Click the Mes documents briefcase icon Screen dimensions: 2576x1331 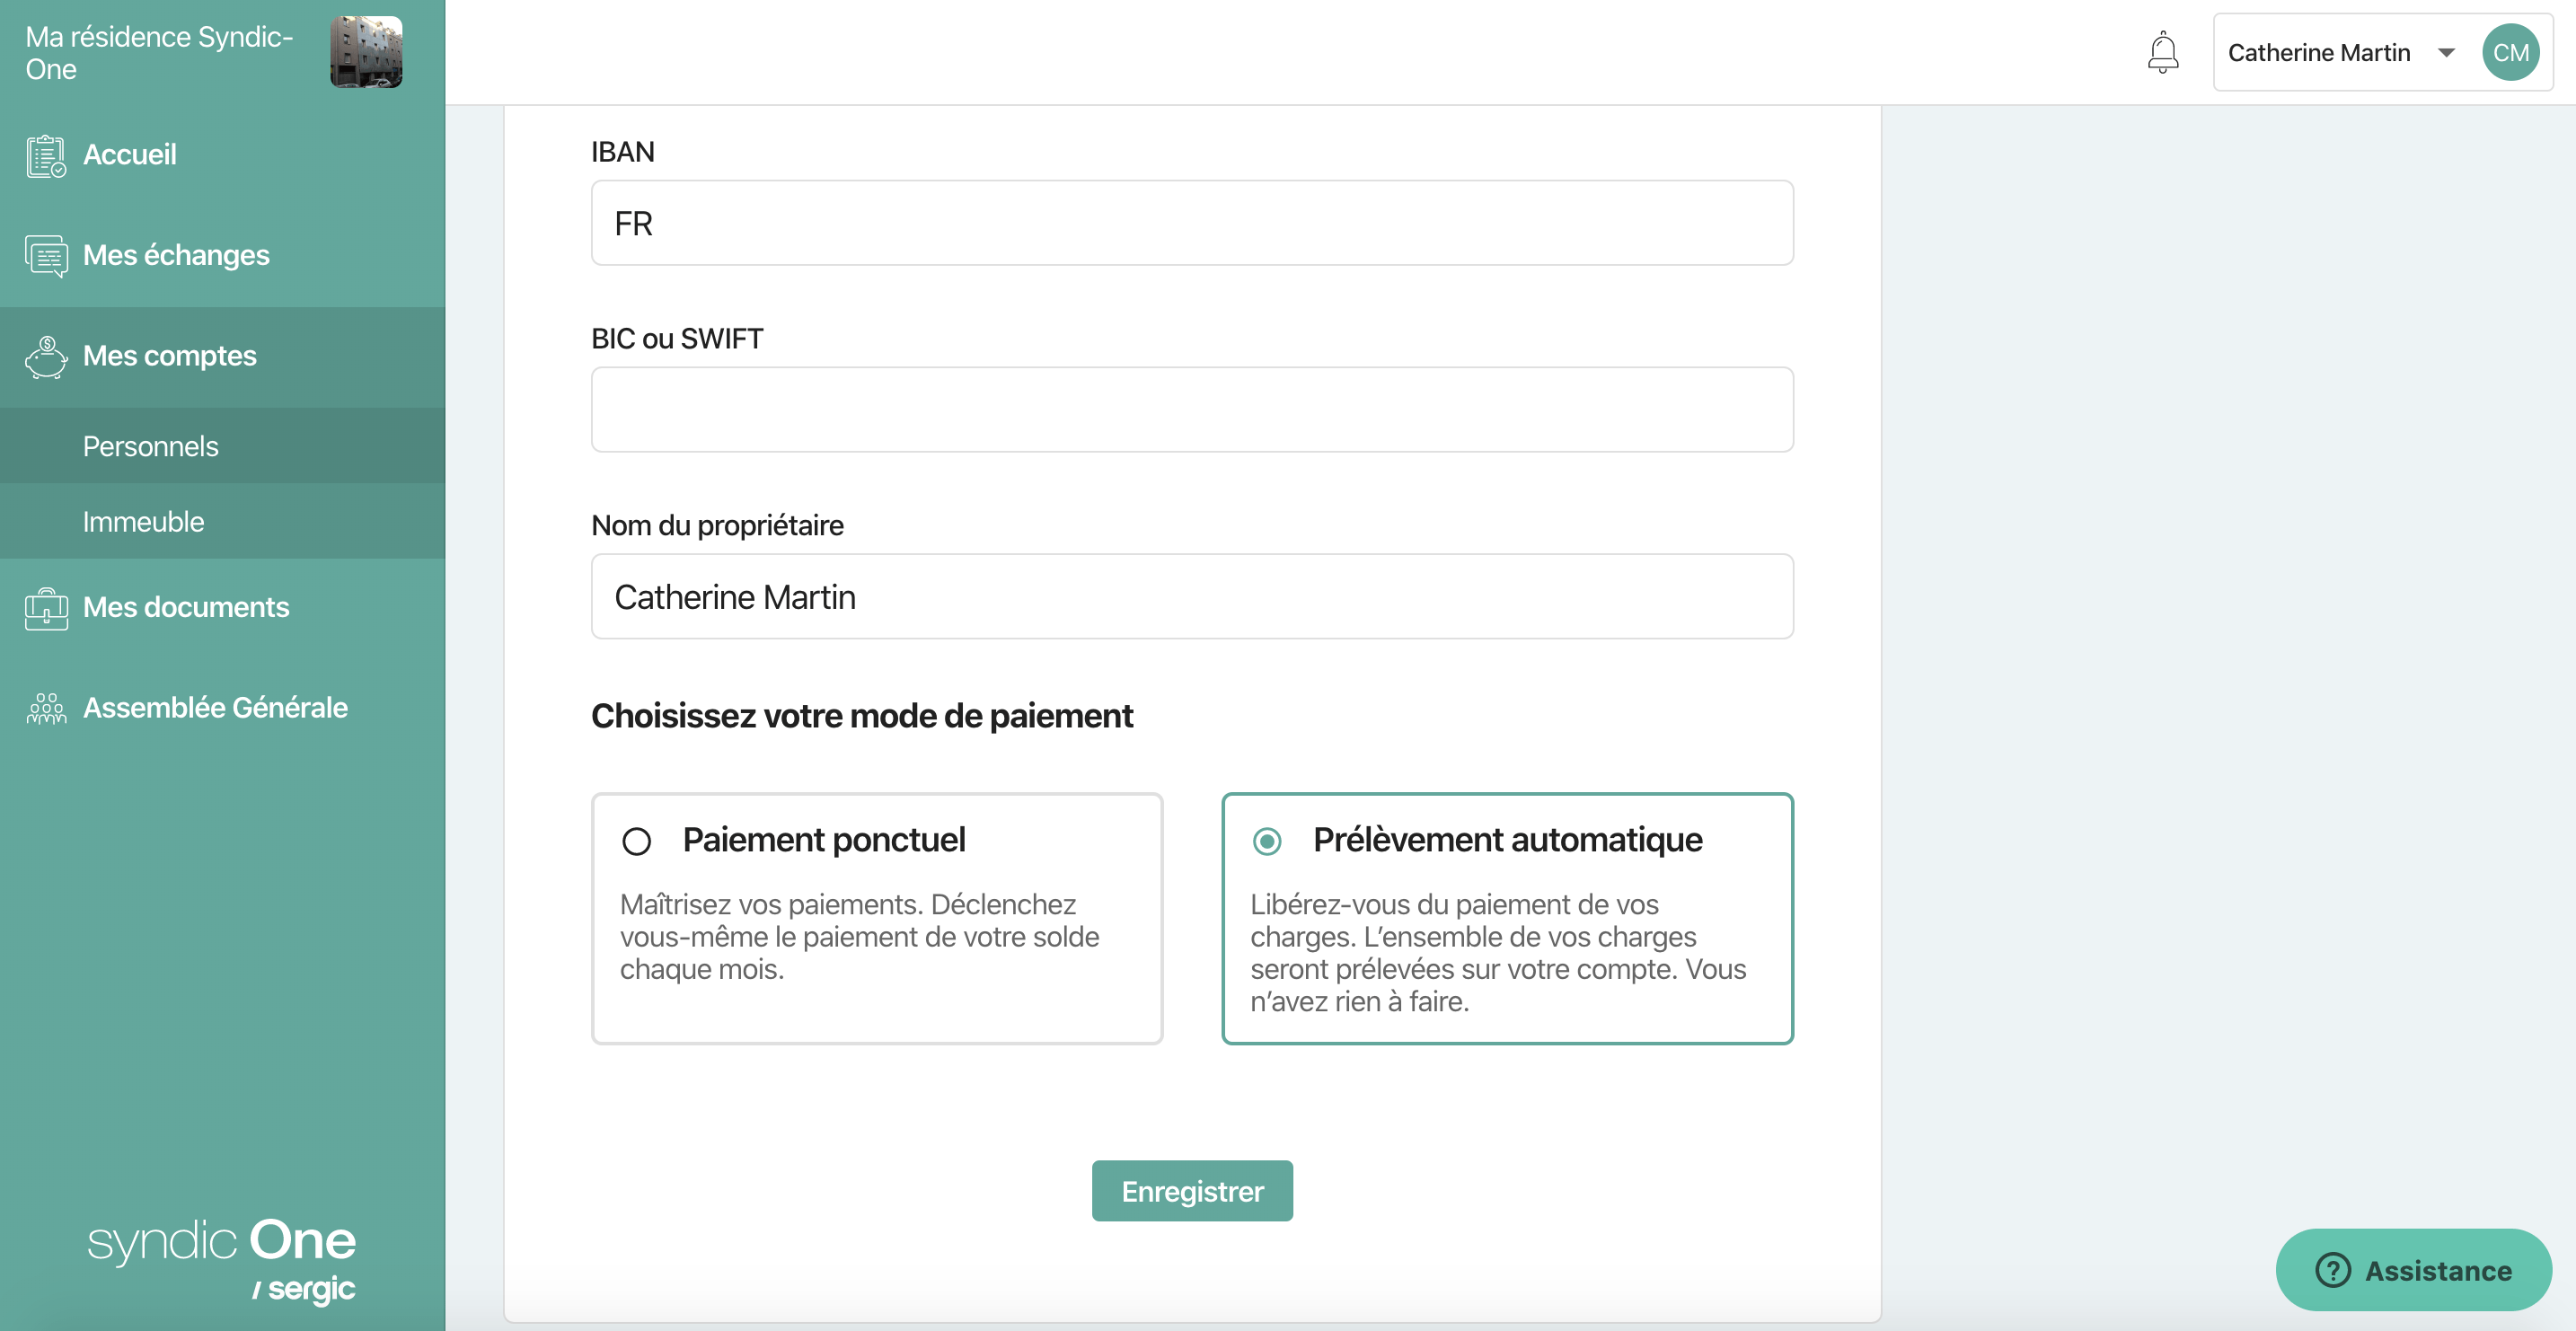46,608
